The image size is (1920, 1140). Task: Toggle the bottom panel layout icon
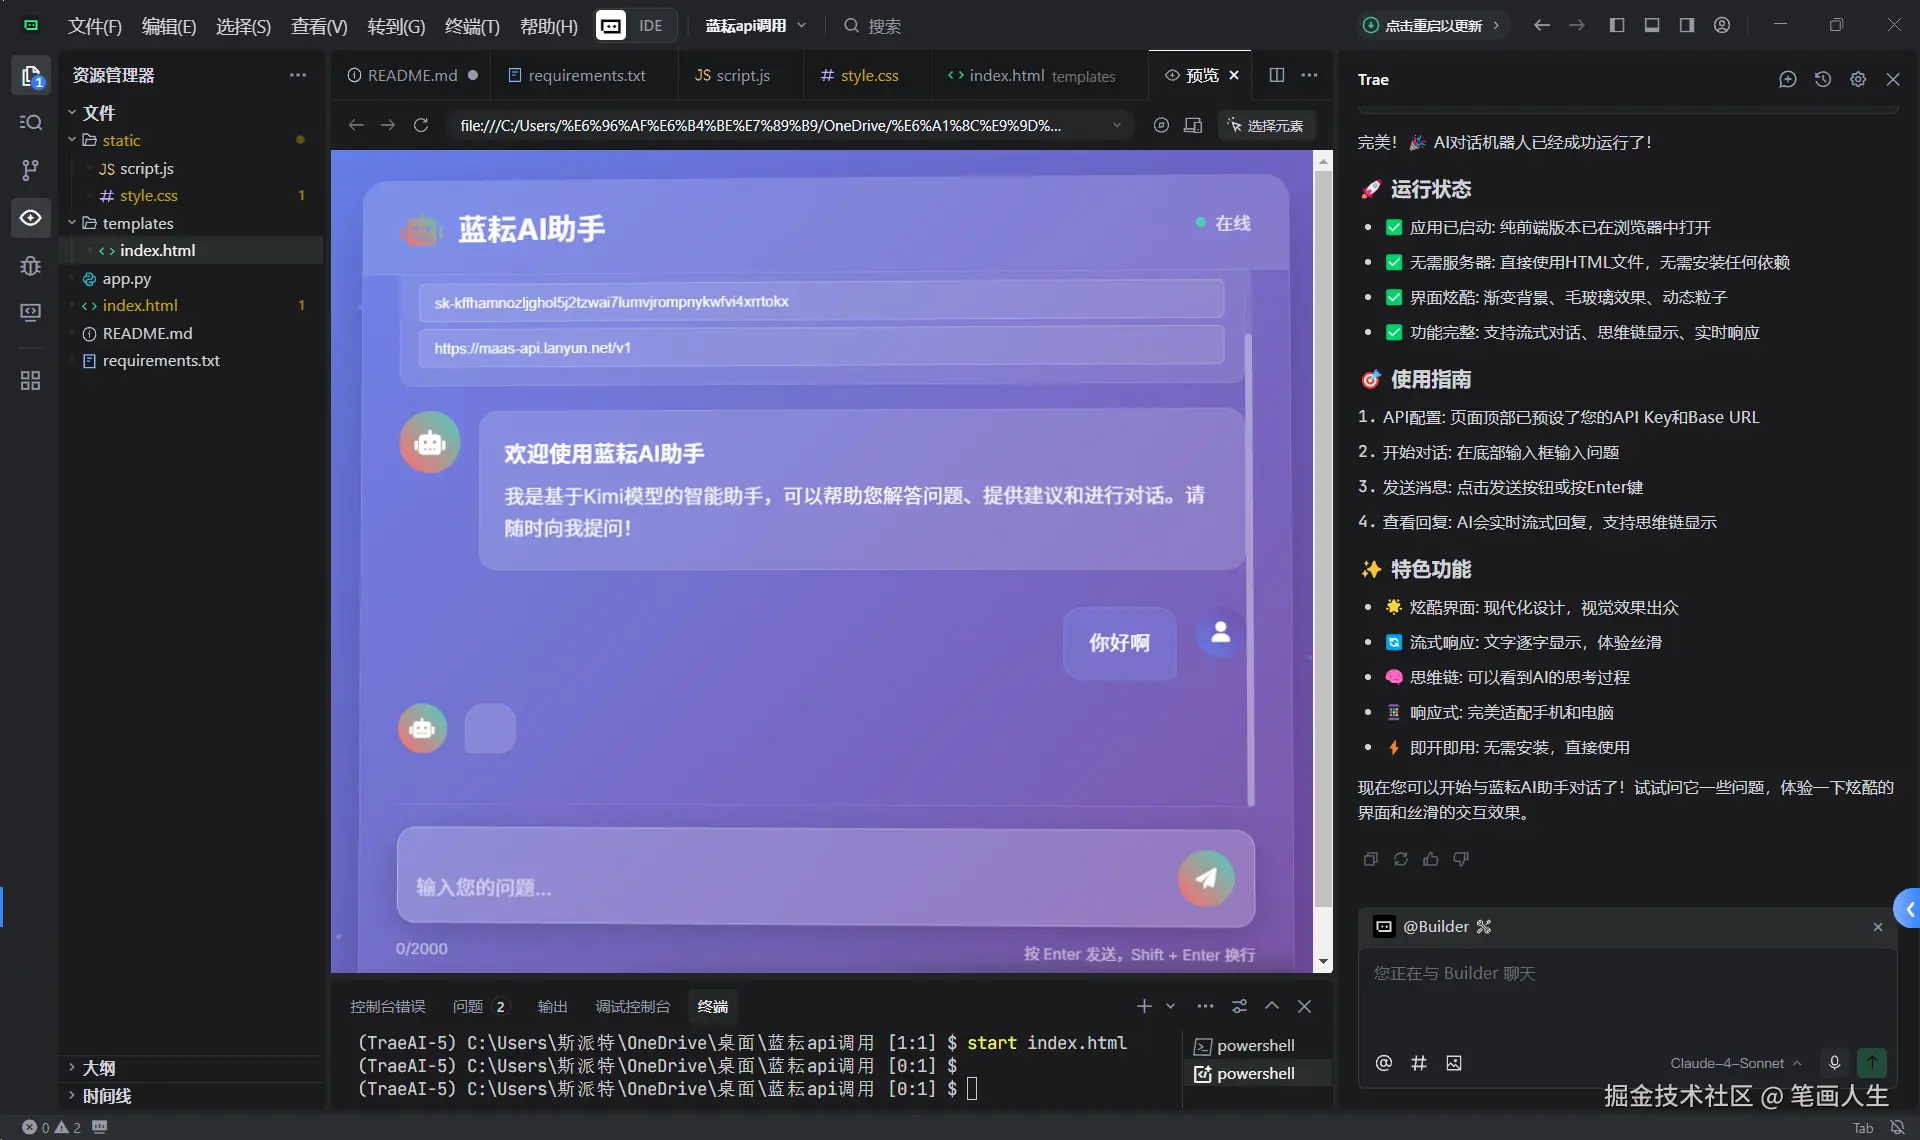coord(1652,25)
